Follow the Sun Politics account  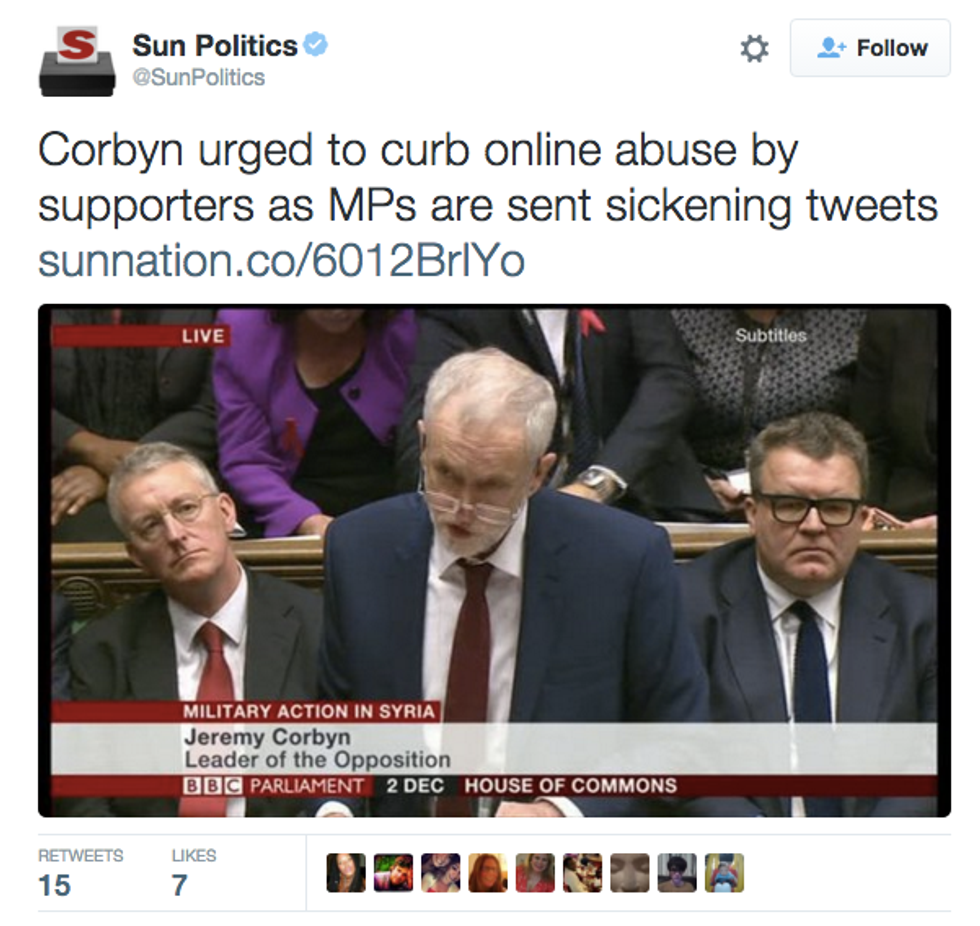pyautogui.click(x=870, y=48)
